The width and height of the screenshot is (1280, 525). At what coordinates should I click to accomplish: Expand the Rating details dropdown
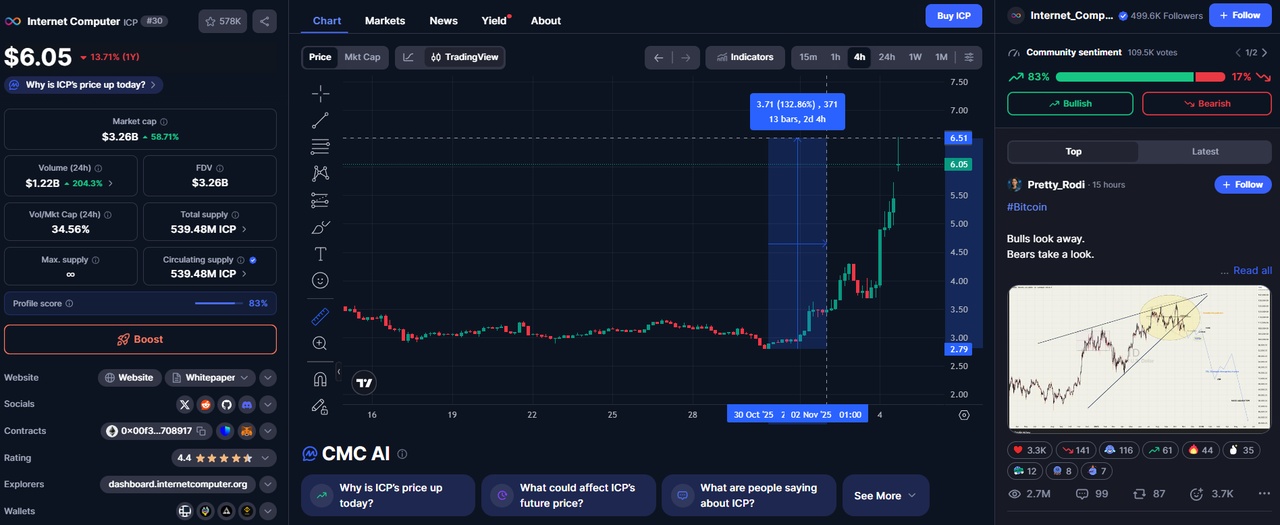[x=268, y=458]
